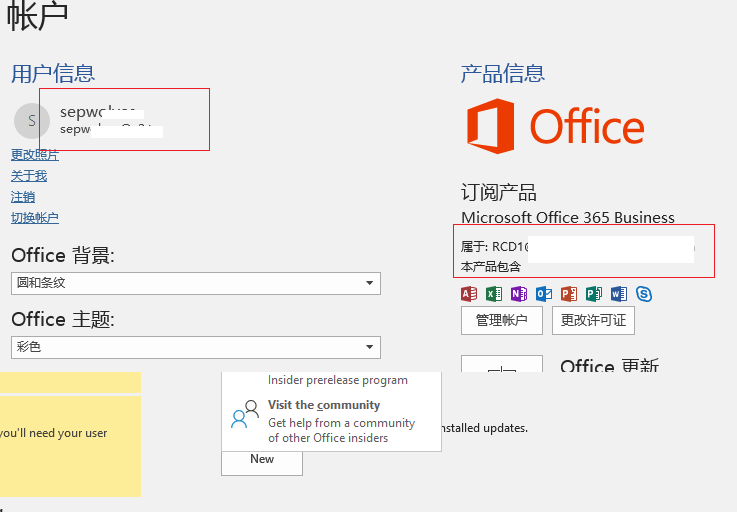This screenshot has width=737, height=512.
Task: Click the Publisher app icon
Action: 594,294
